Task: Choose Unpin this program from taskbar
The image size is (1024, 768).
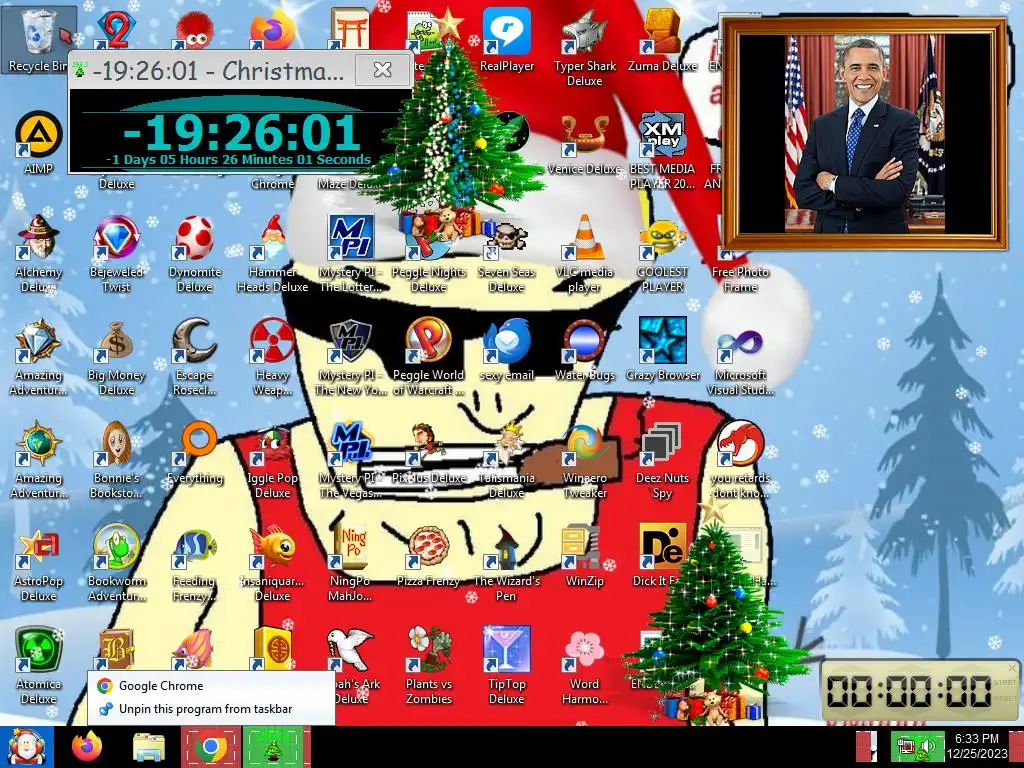Action: point(211,709)
